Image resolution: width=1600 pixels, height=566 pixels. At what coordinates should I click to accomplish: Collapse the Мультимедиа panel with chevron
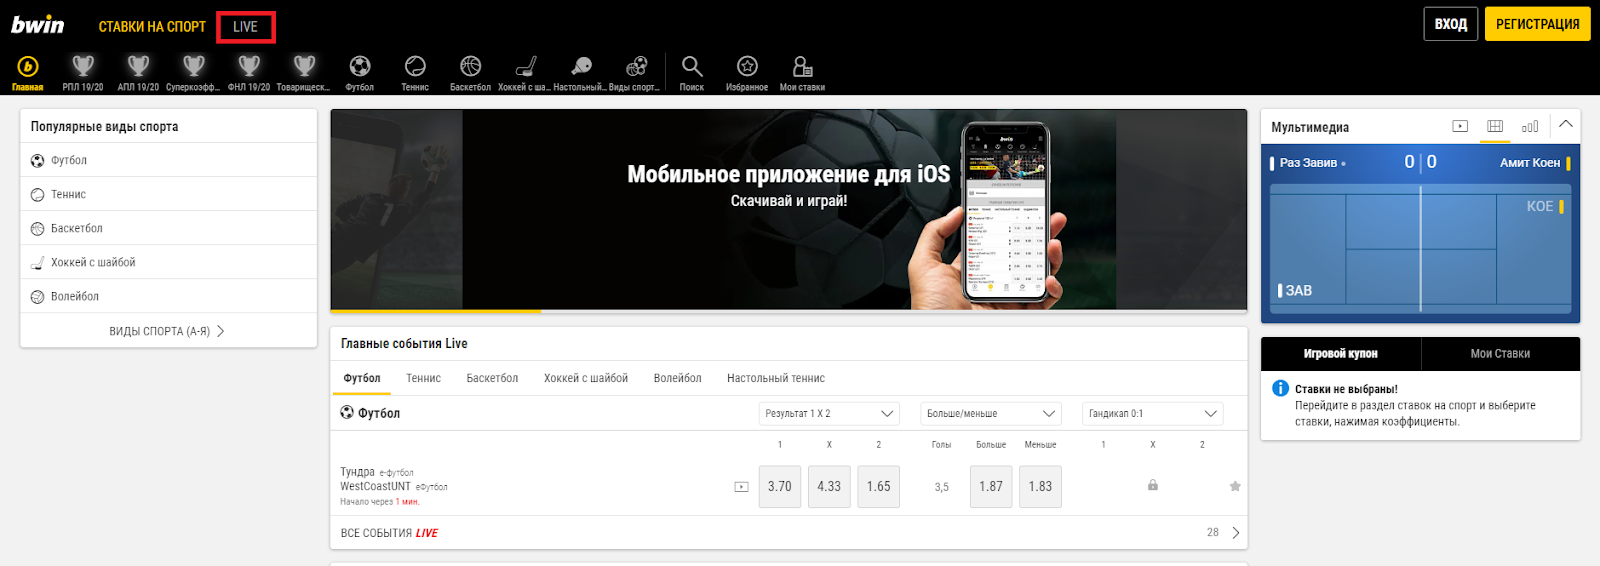(1566, 125)
